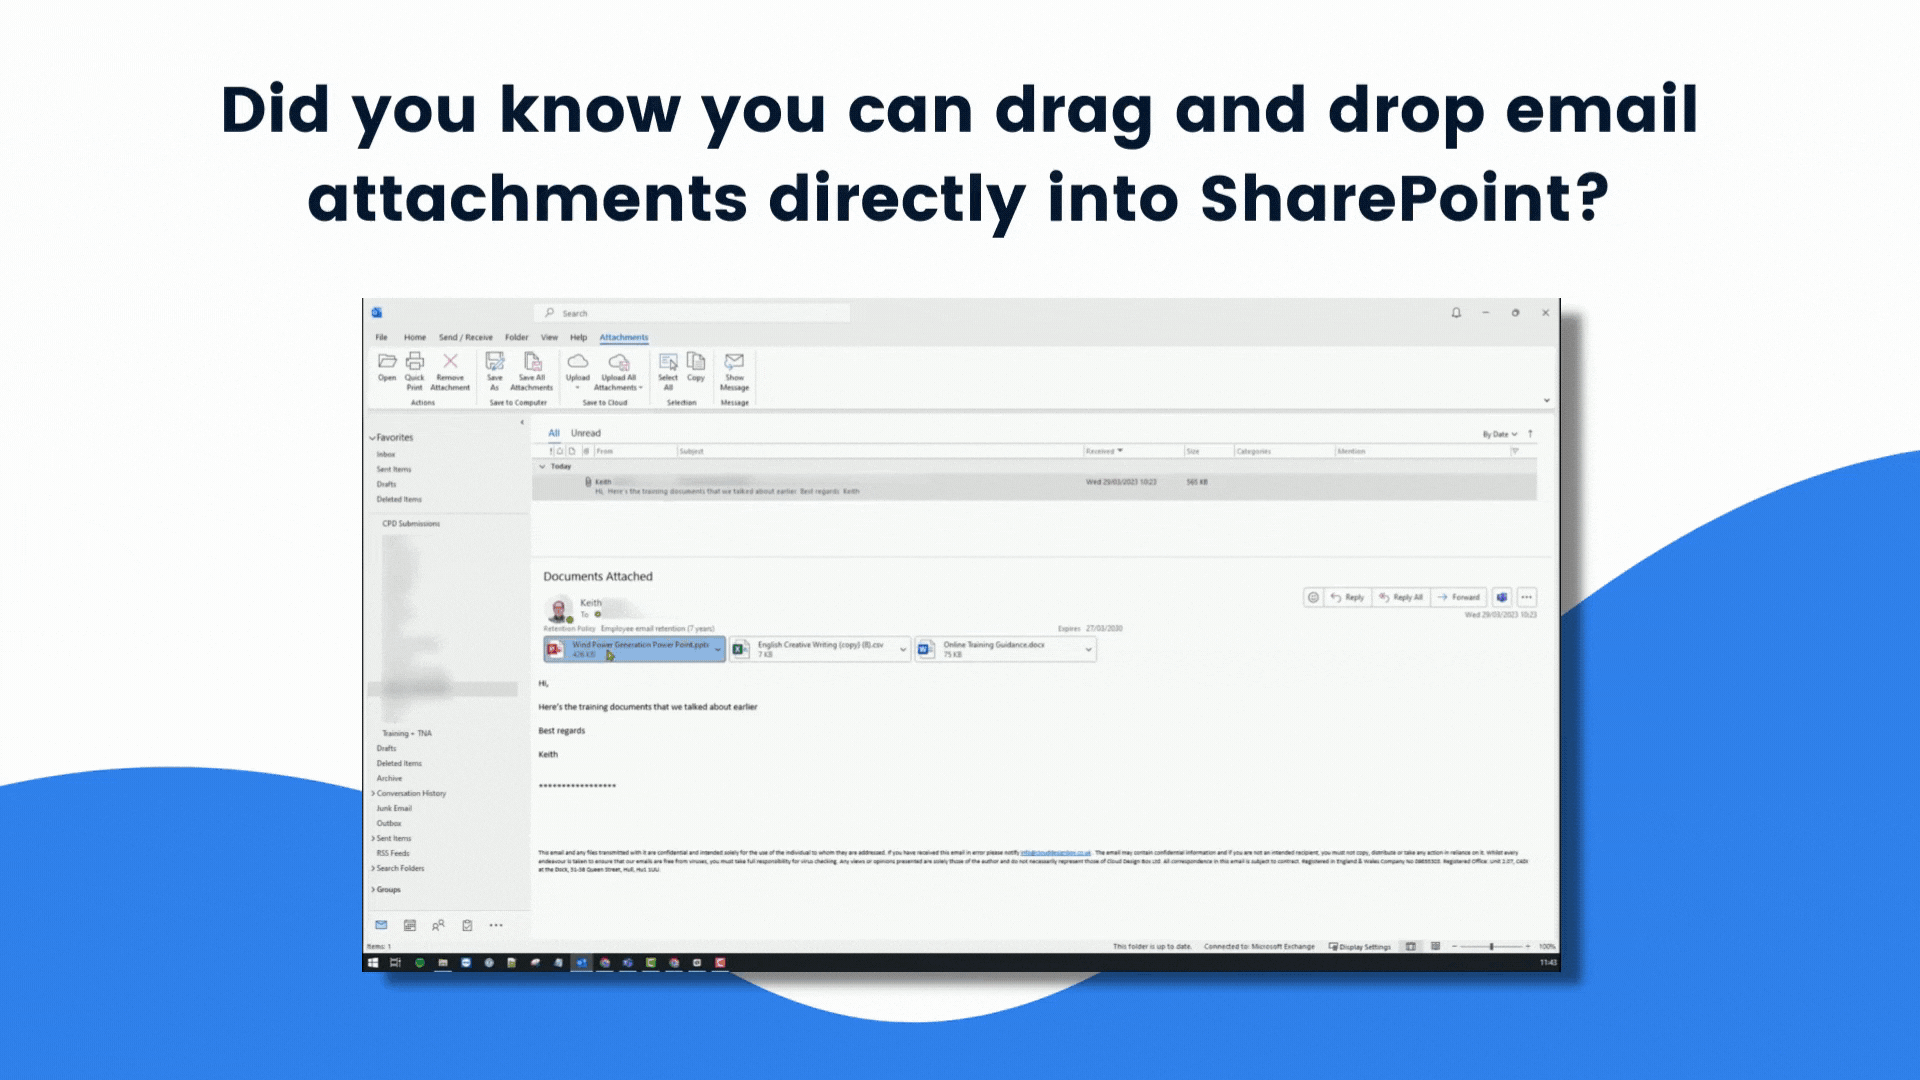Click Save All Attachments icon

[532, 370]
